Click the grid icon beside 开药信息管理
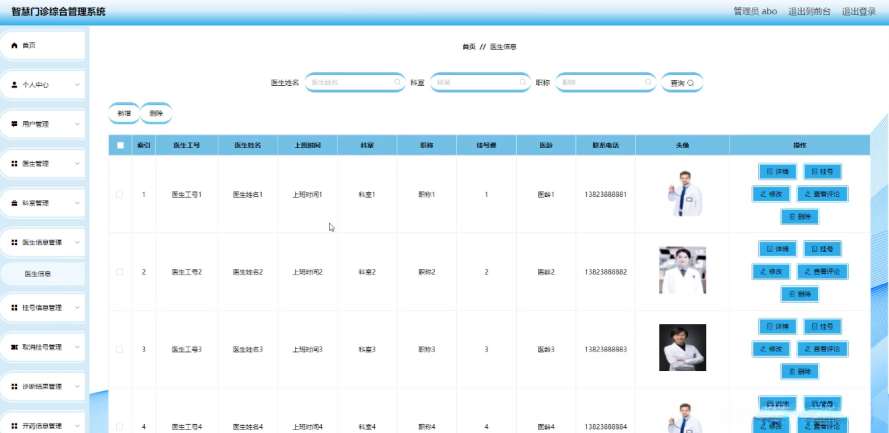Screen dimensions: 889x433 (x=15, y=426)
